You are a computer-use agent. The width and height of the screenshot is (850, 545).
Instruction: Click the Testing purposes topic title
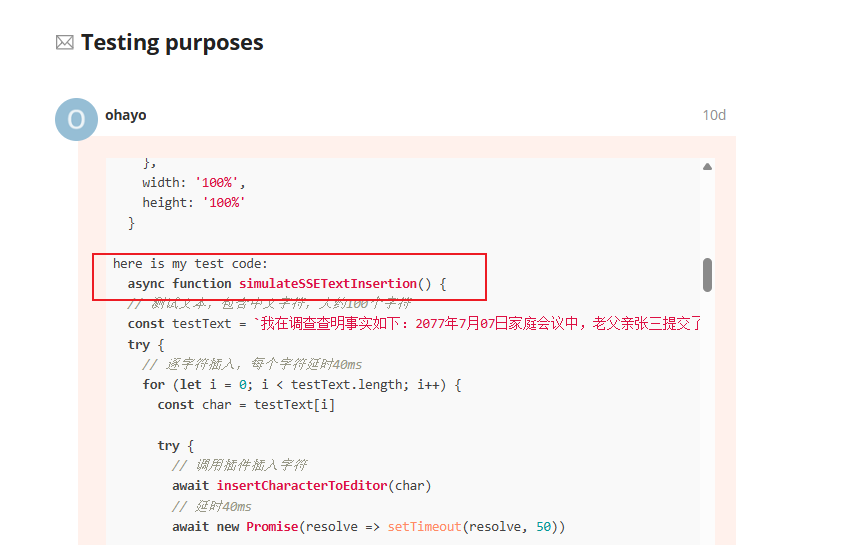(x=172, y=42)
